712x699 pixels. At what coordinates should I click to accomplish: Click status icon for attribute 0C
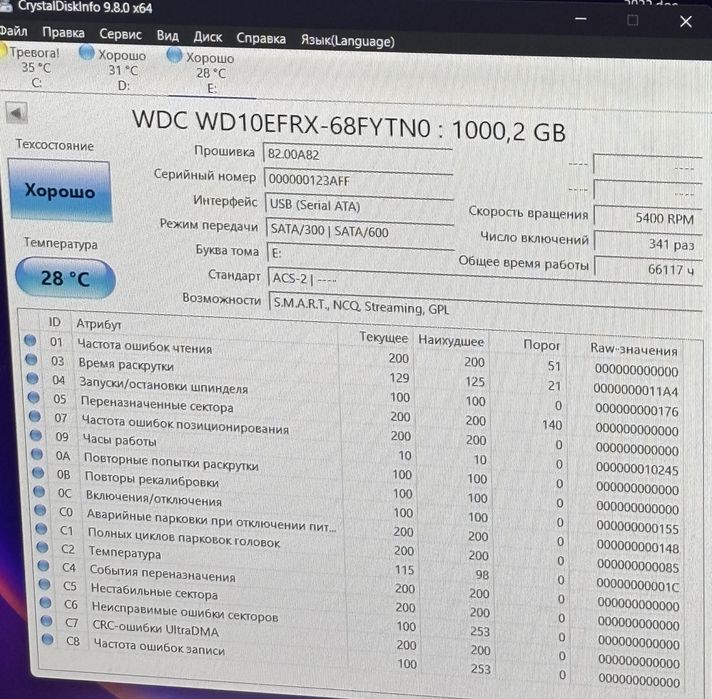click(x=40, y=491)
